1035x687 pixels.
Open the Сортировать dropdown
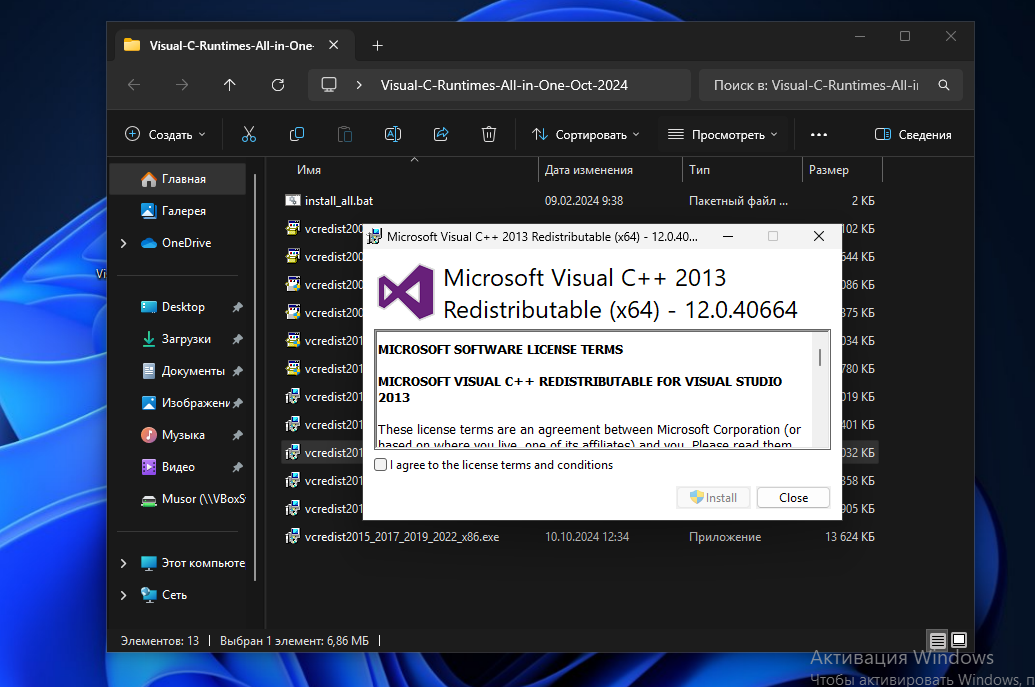pyautogui.click(x=586, y=135)
